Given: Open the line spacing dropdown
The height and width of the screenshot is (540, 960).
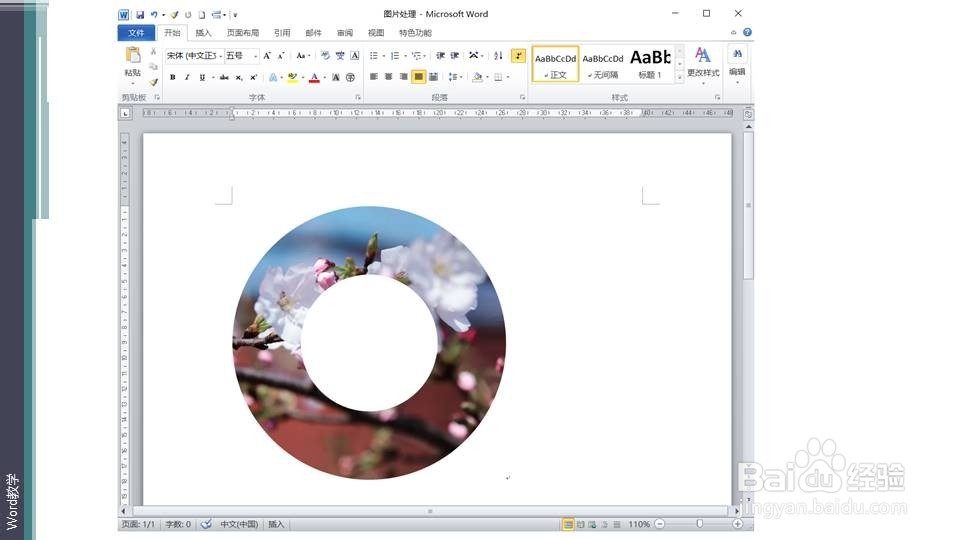Looking at the screenshot, I should (x=455, y=77).
